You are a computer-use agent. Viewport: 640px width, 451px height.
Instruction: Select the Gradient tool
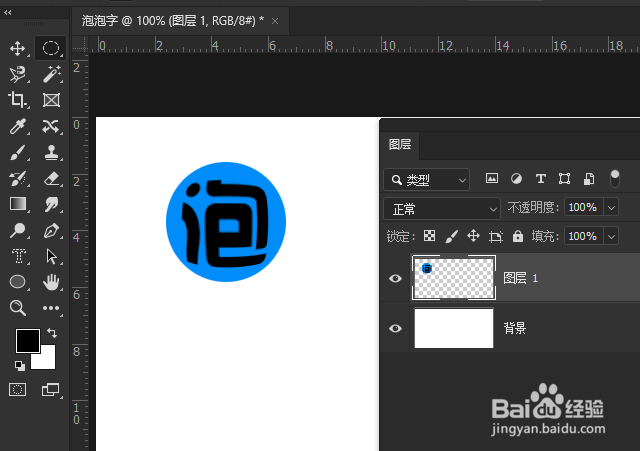tap(18, 204)
